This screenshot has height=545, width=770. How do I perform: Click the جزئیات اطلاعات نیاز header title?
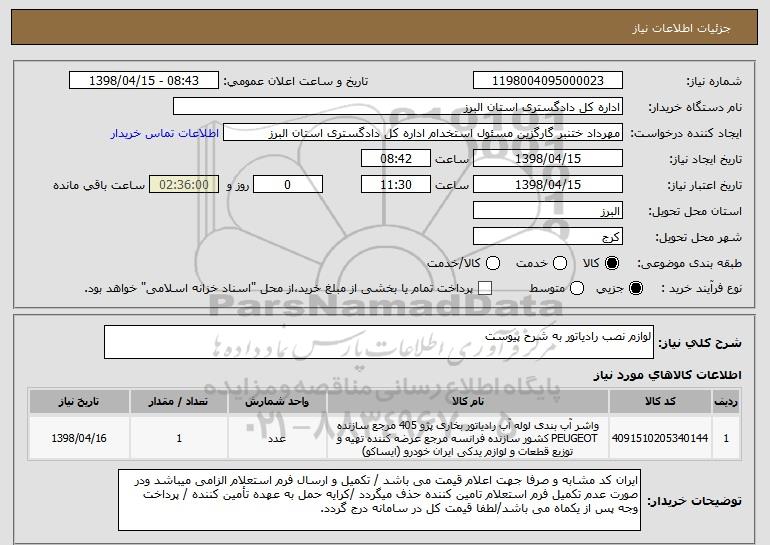click(x=681, y=28)
